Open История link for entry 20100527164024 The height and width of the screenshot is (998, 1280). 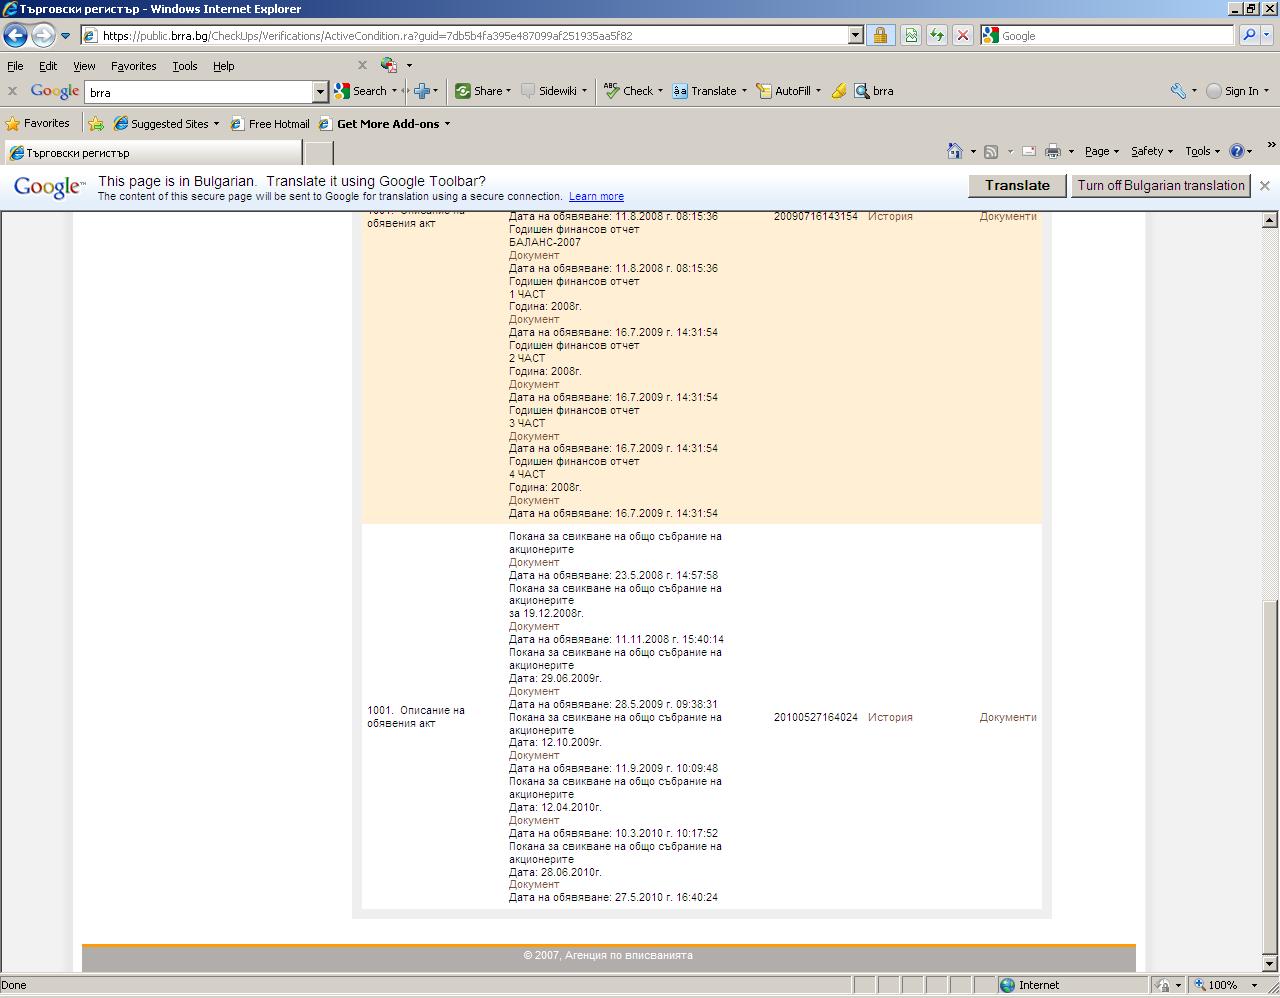point(889,718)
